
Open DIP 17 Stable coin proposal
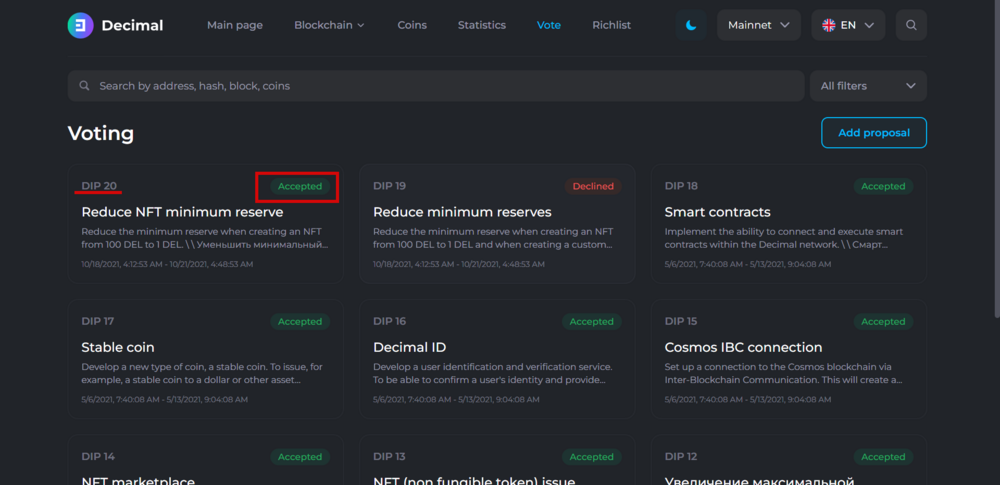205,359
